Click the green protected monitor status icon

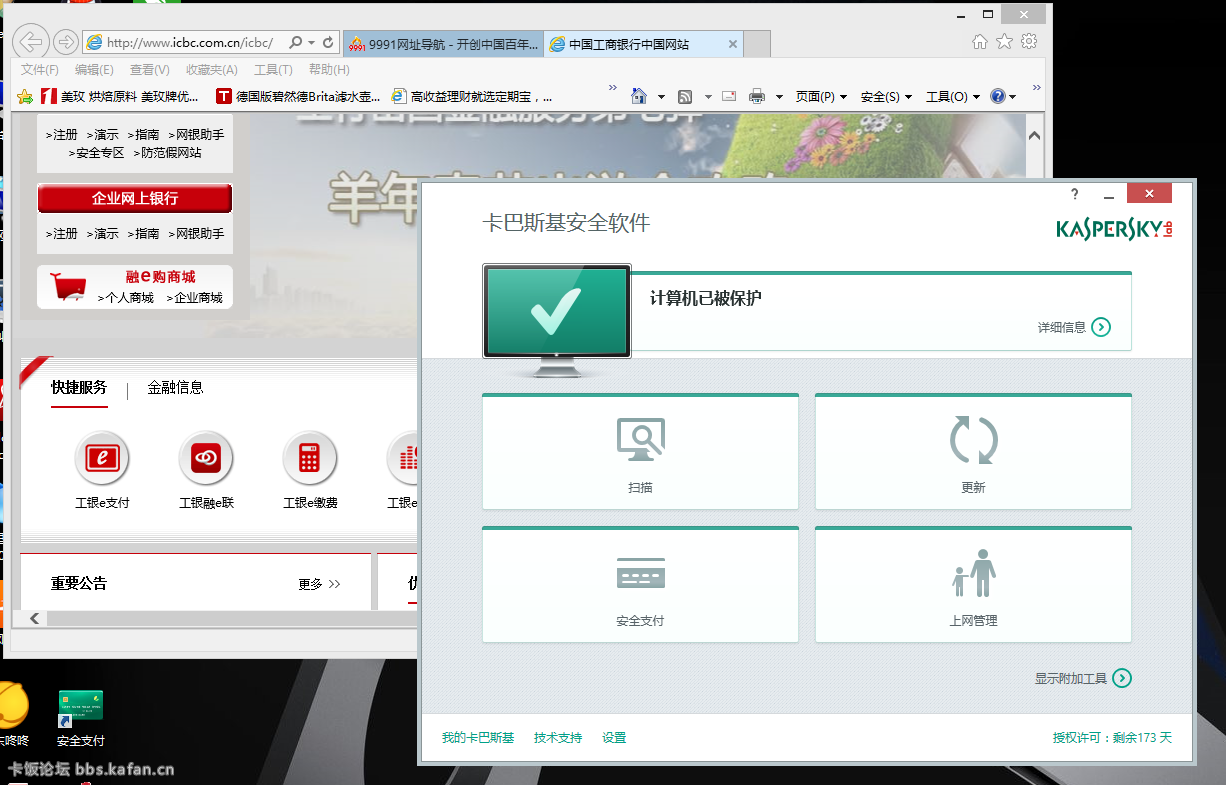click(x=556, y=311)
